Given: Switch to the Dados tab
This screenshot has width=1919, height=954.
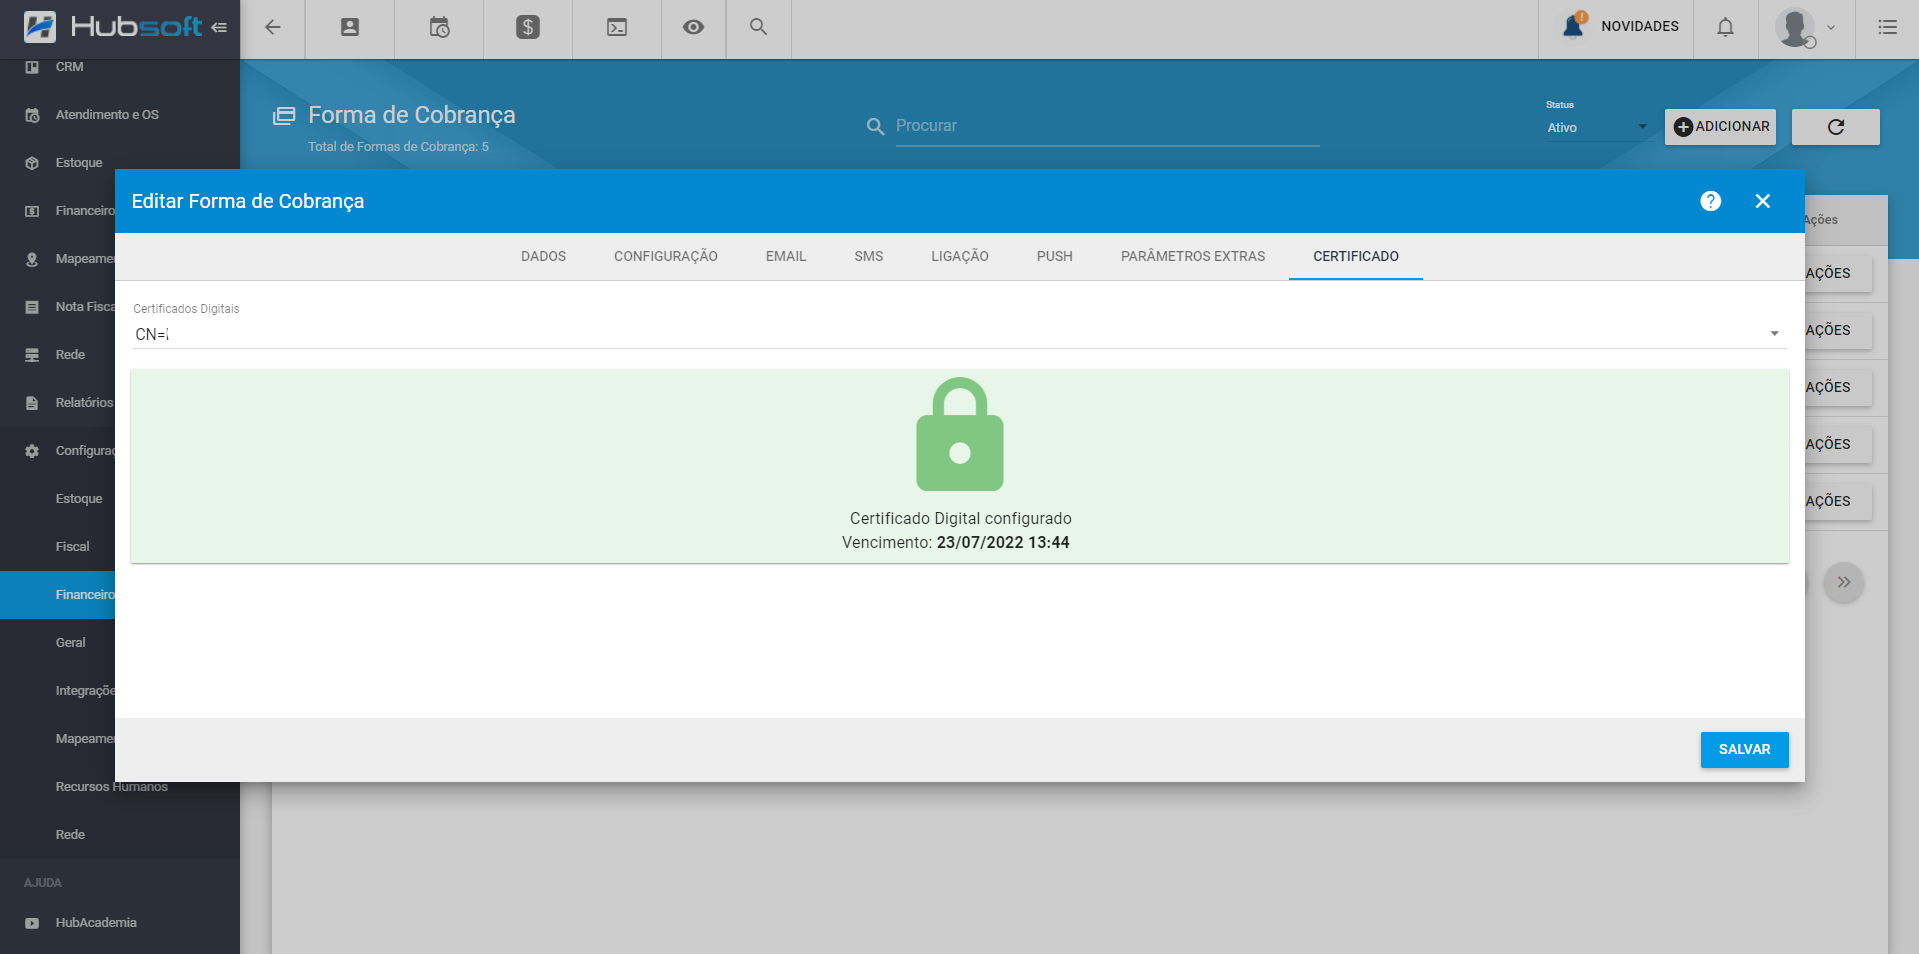Looking at the screenshot, I should coord(543,256).
